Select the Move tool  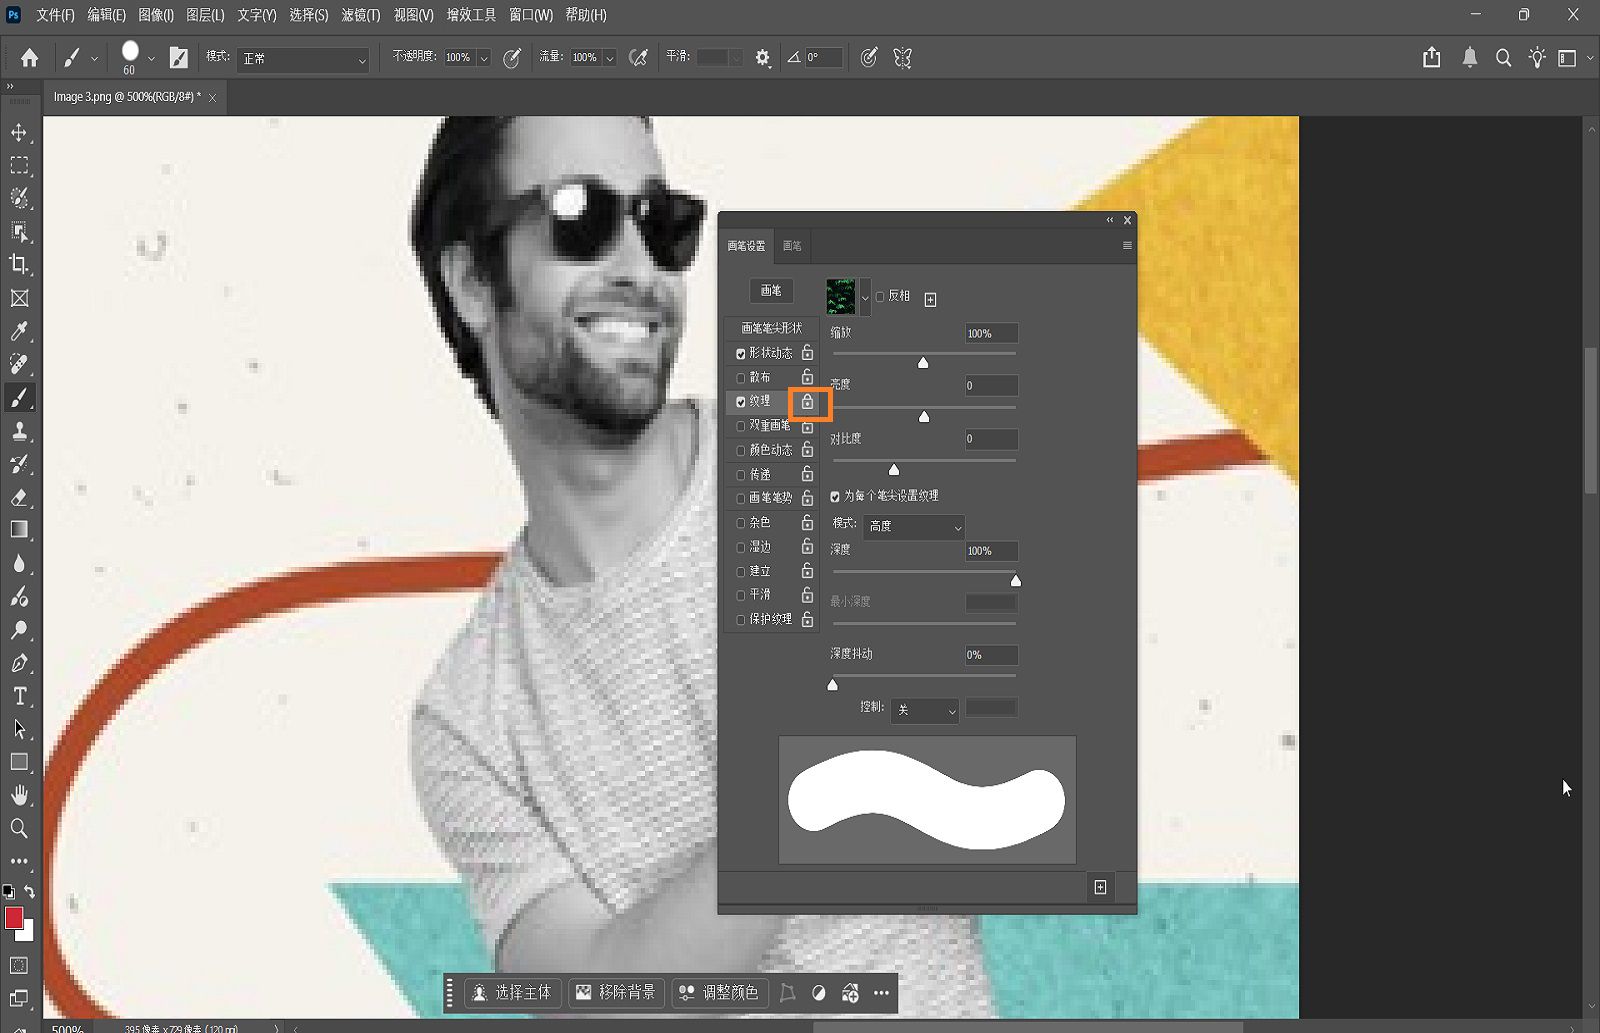point(18,131)
